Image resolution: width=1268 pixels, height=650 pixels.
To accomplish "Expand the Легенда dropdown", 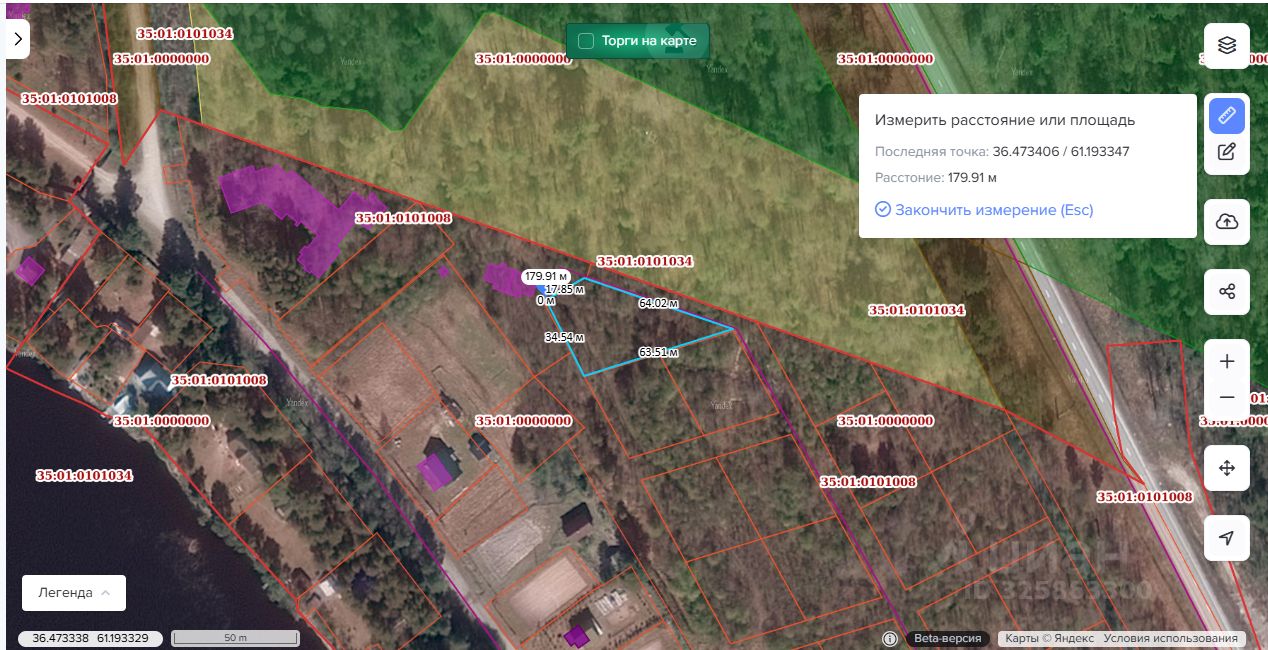I will pyautogui.click(x=74, y=593).
